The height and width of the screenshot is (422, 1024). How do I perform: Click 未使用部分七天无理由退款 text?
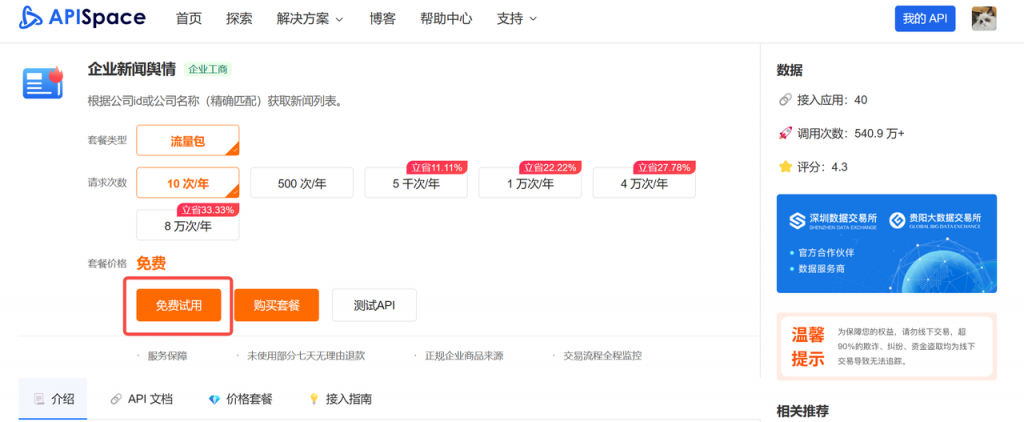click(306, 356)
